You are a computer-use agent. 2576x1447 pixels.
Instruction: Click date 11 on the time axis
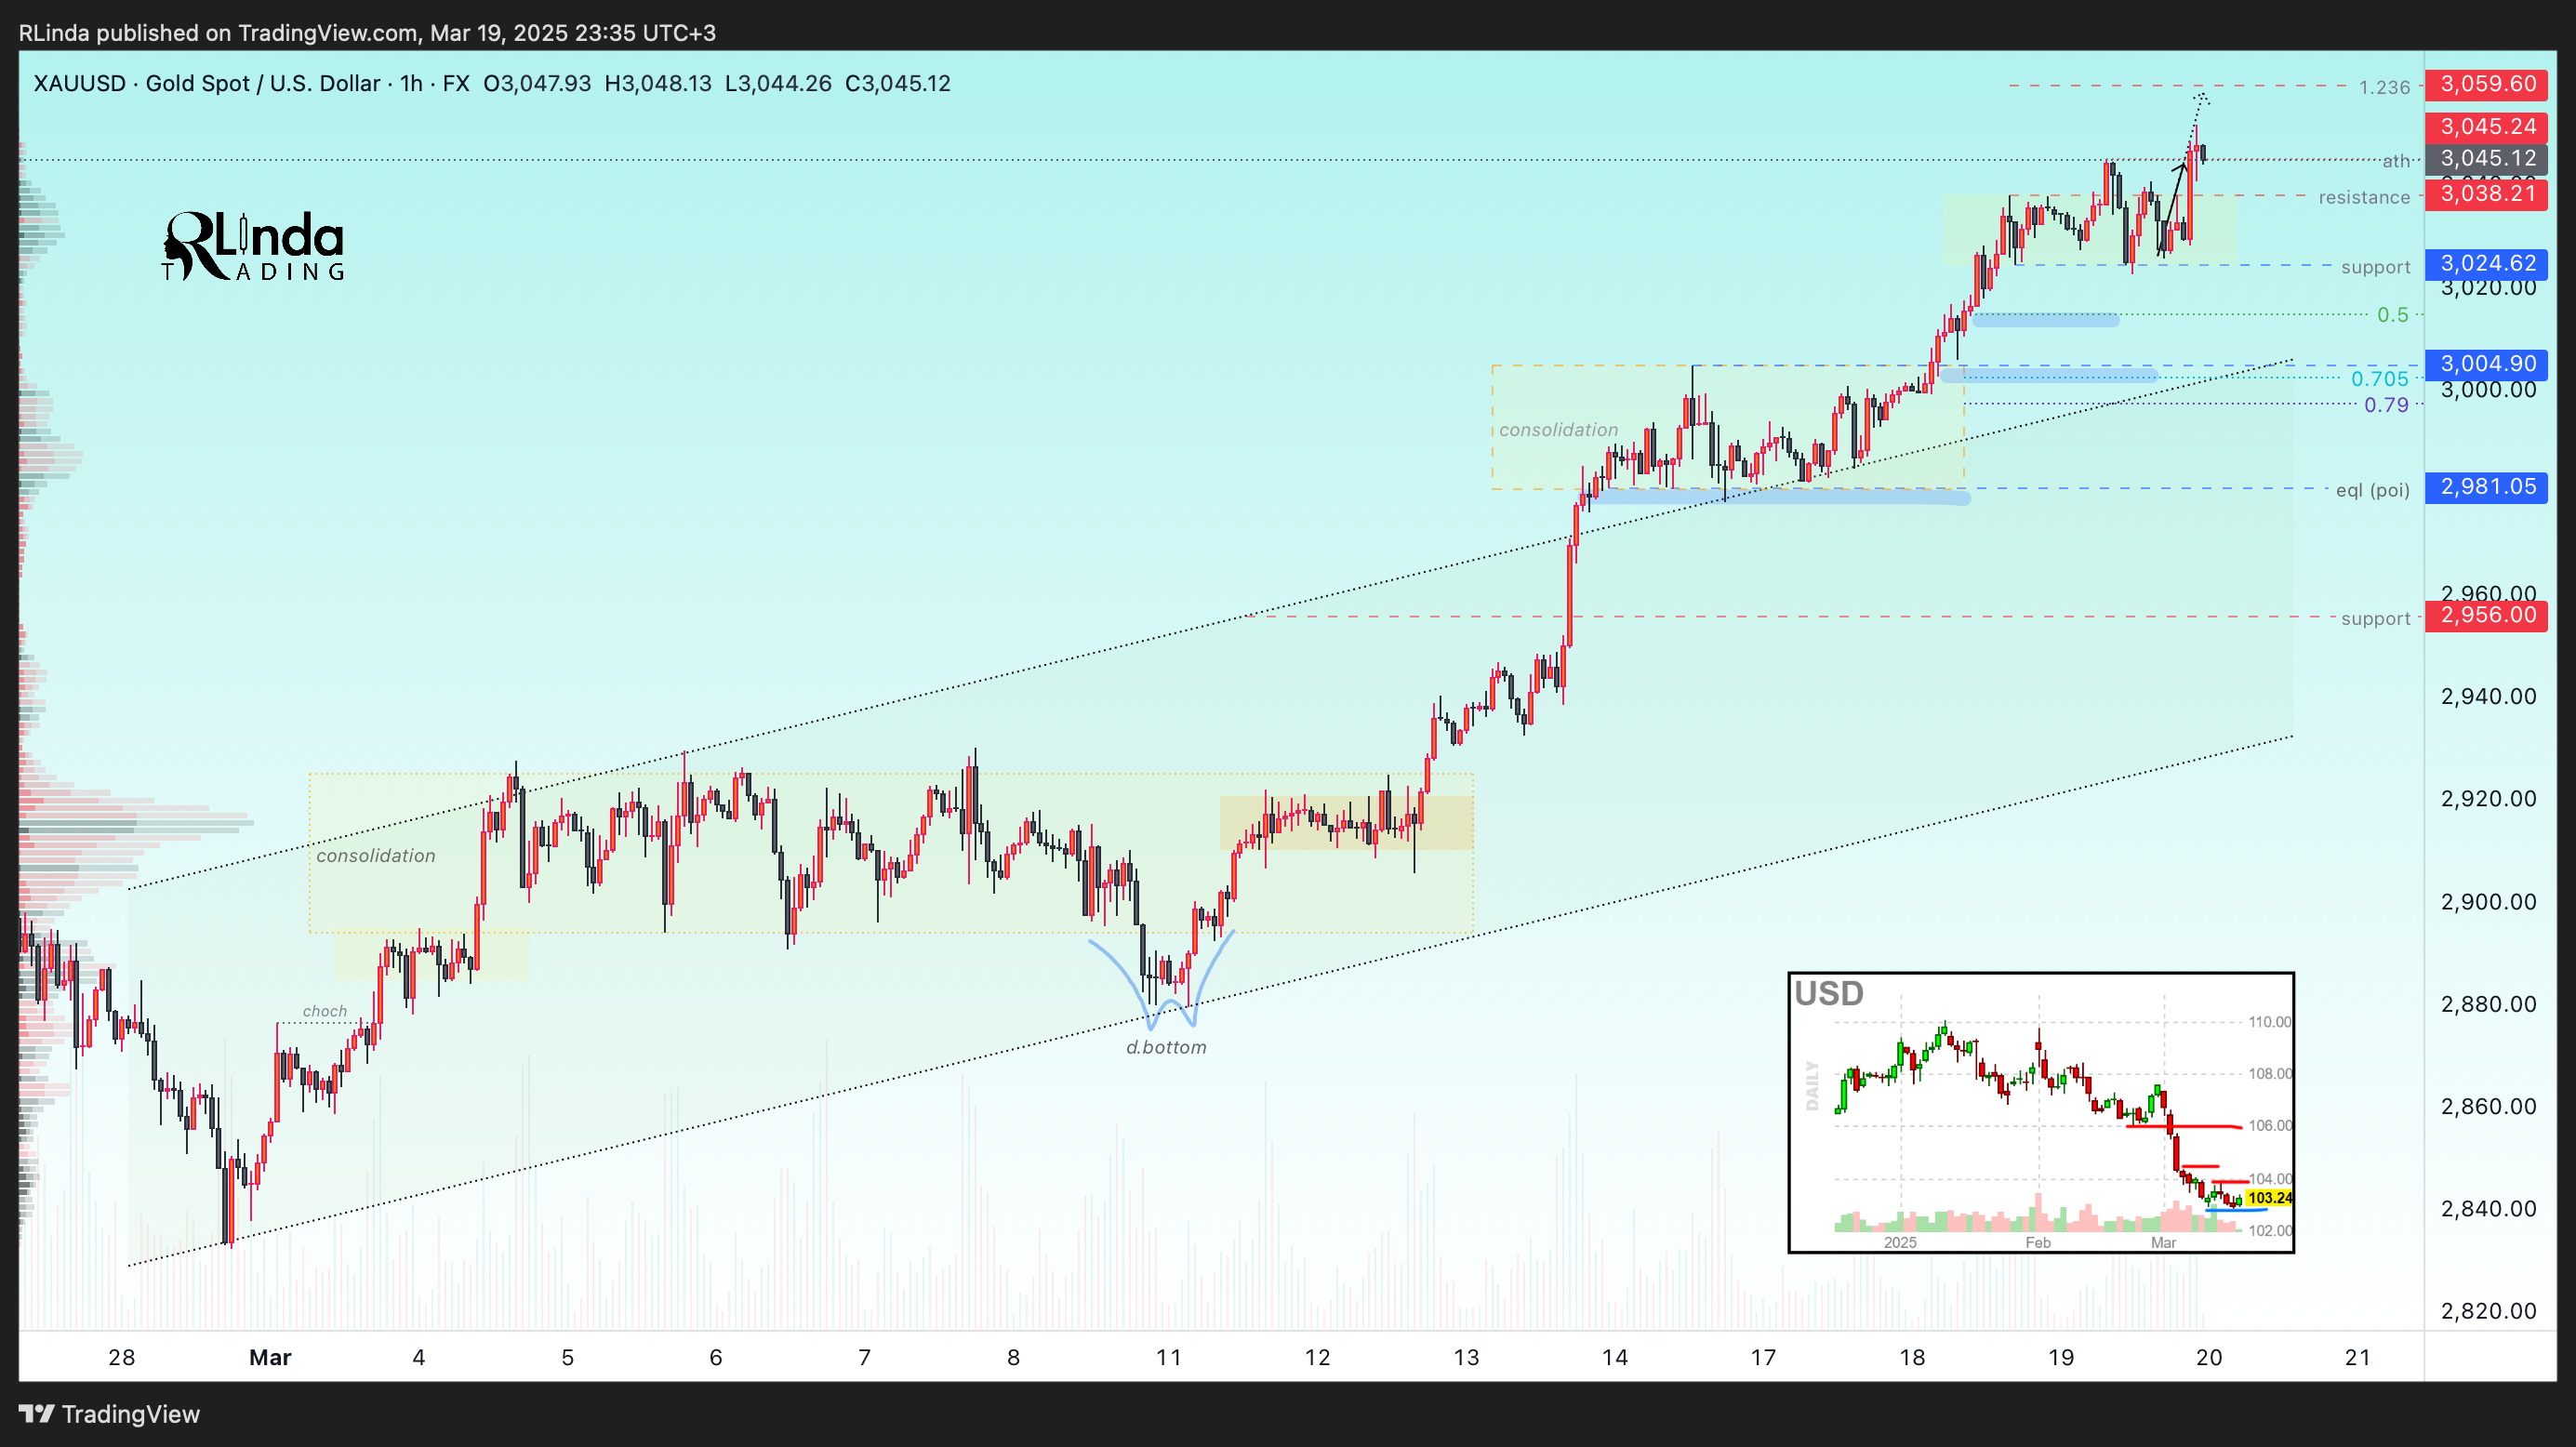[x=1168, y=1357]
